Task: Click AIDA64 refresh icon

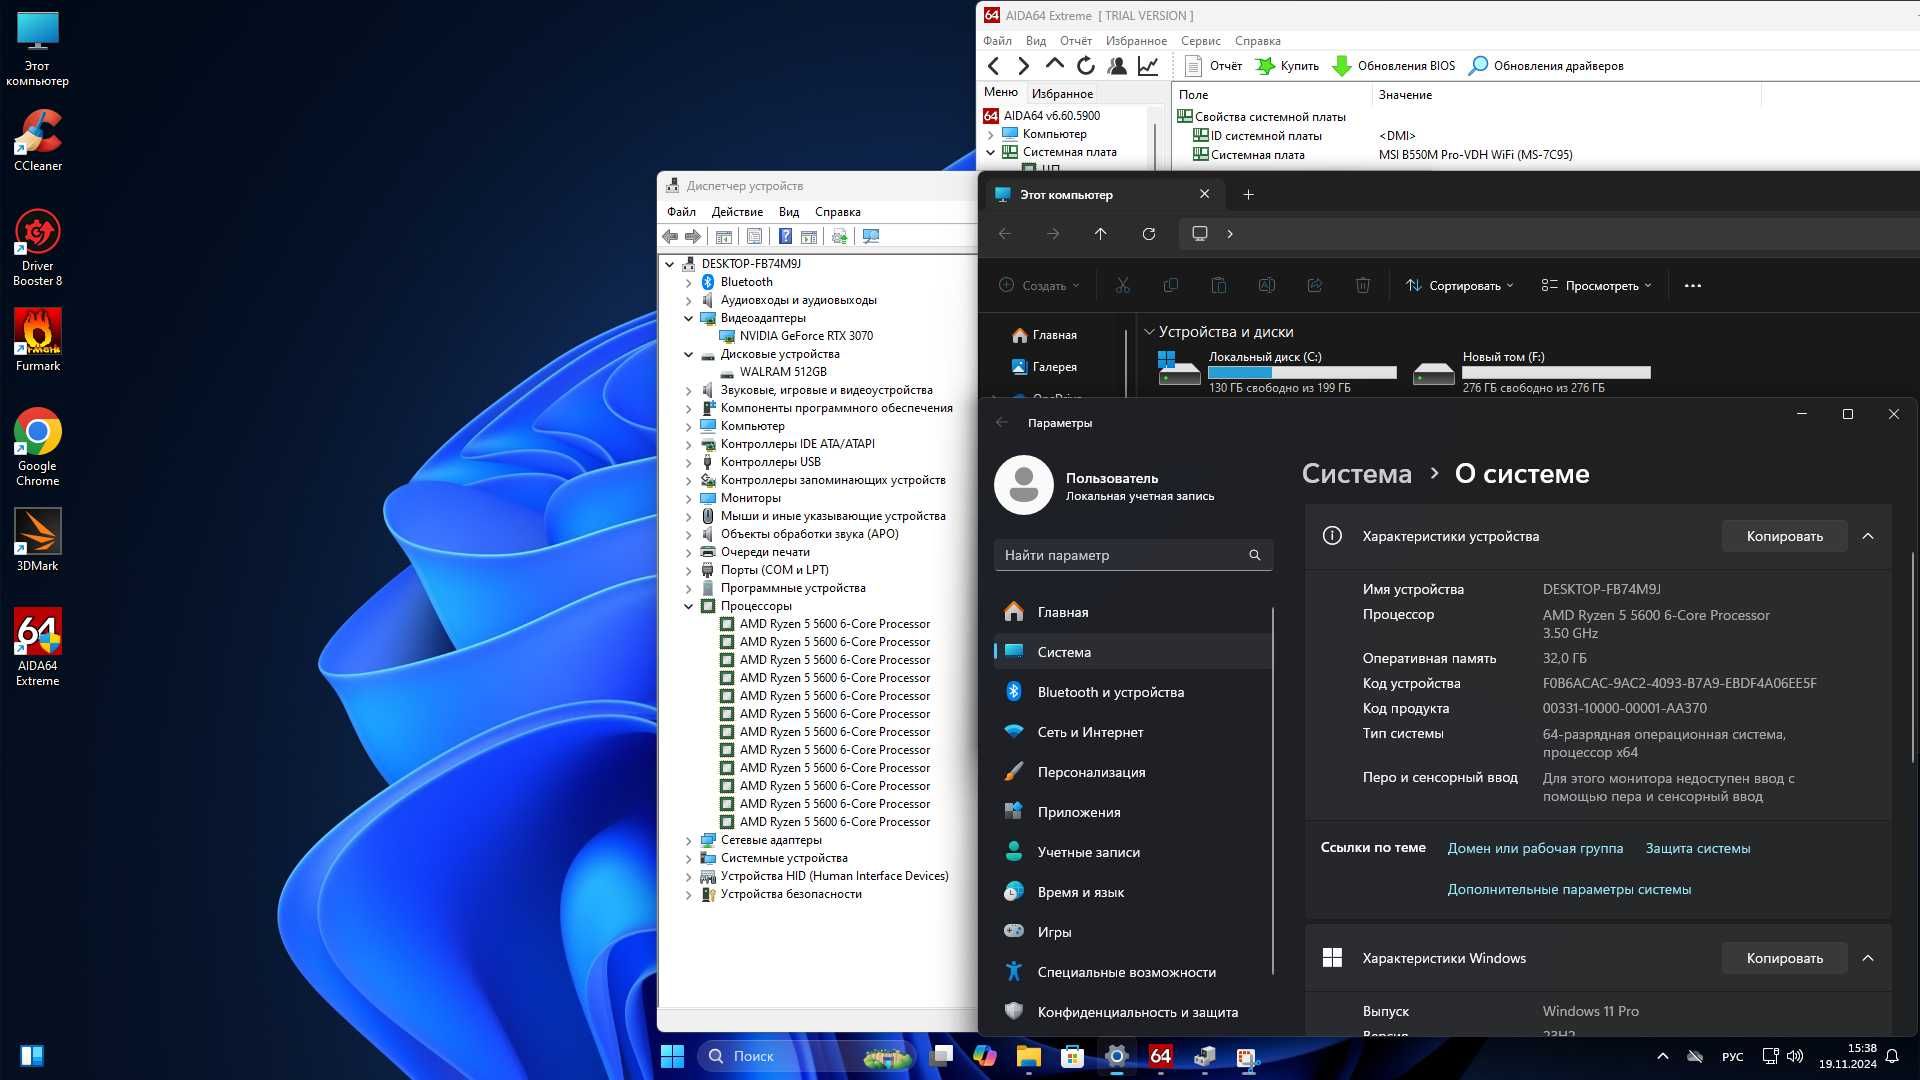Action: coord(1086,66)
